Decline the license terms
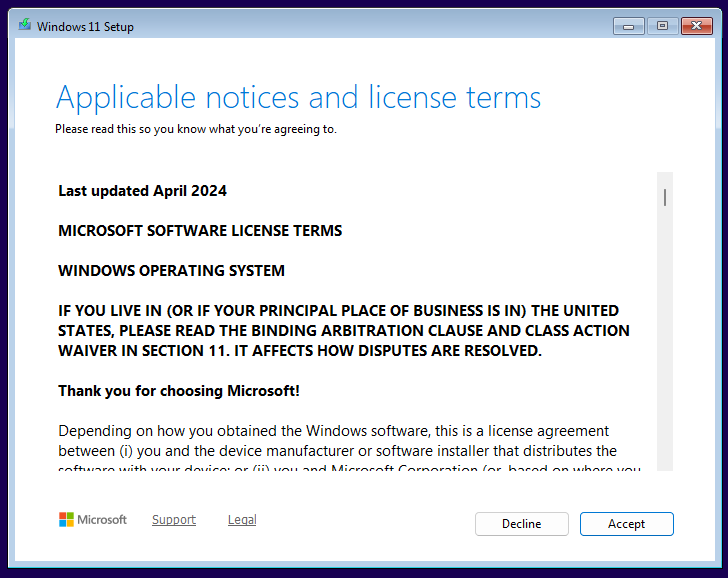This screenshot has width=728, height=578. point(521,524)
